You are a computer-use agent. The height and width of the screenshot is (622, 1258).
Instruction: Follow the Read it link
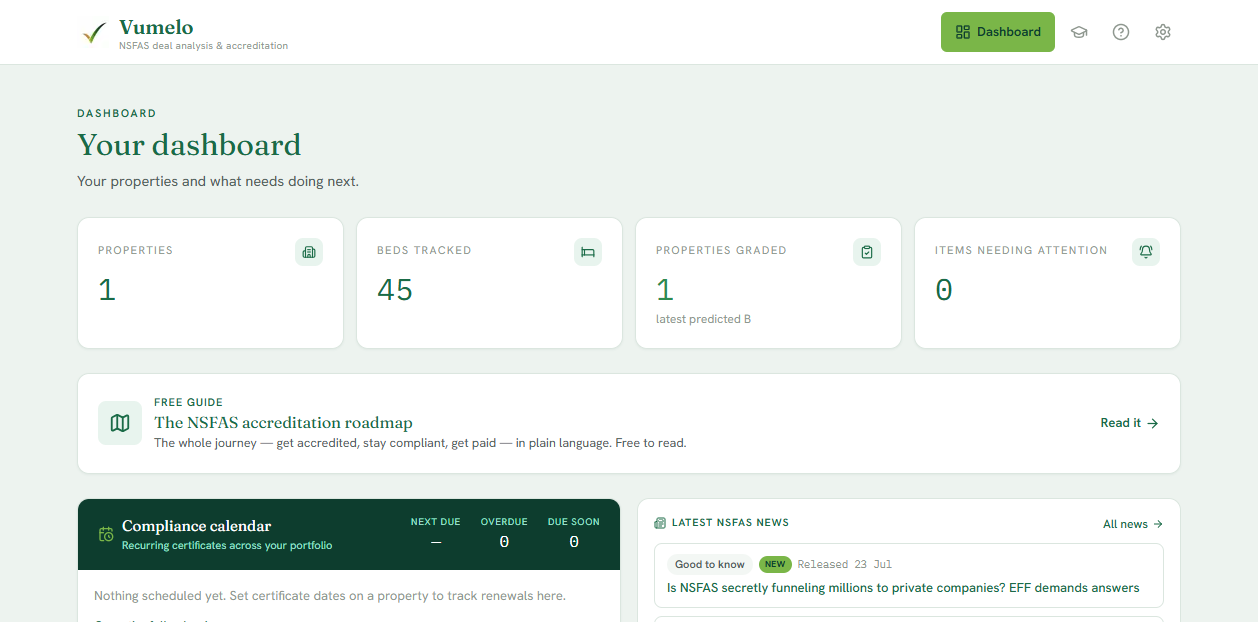pos(1129,423)
